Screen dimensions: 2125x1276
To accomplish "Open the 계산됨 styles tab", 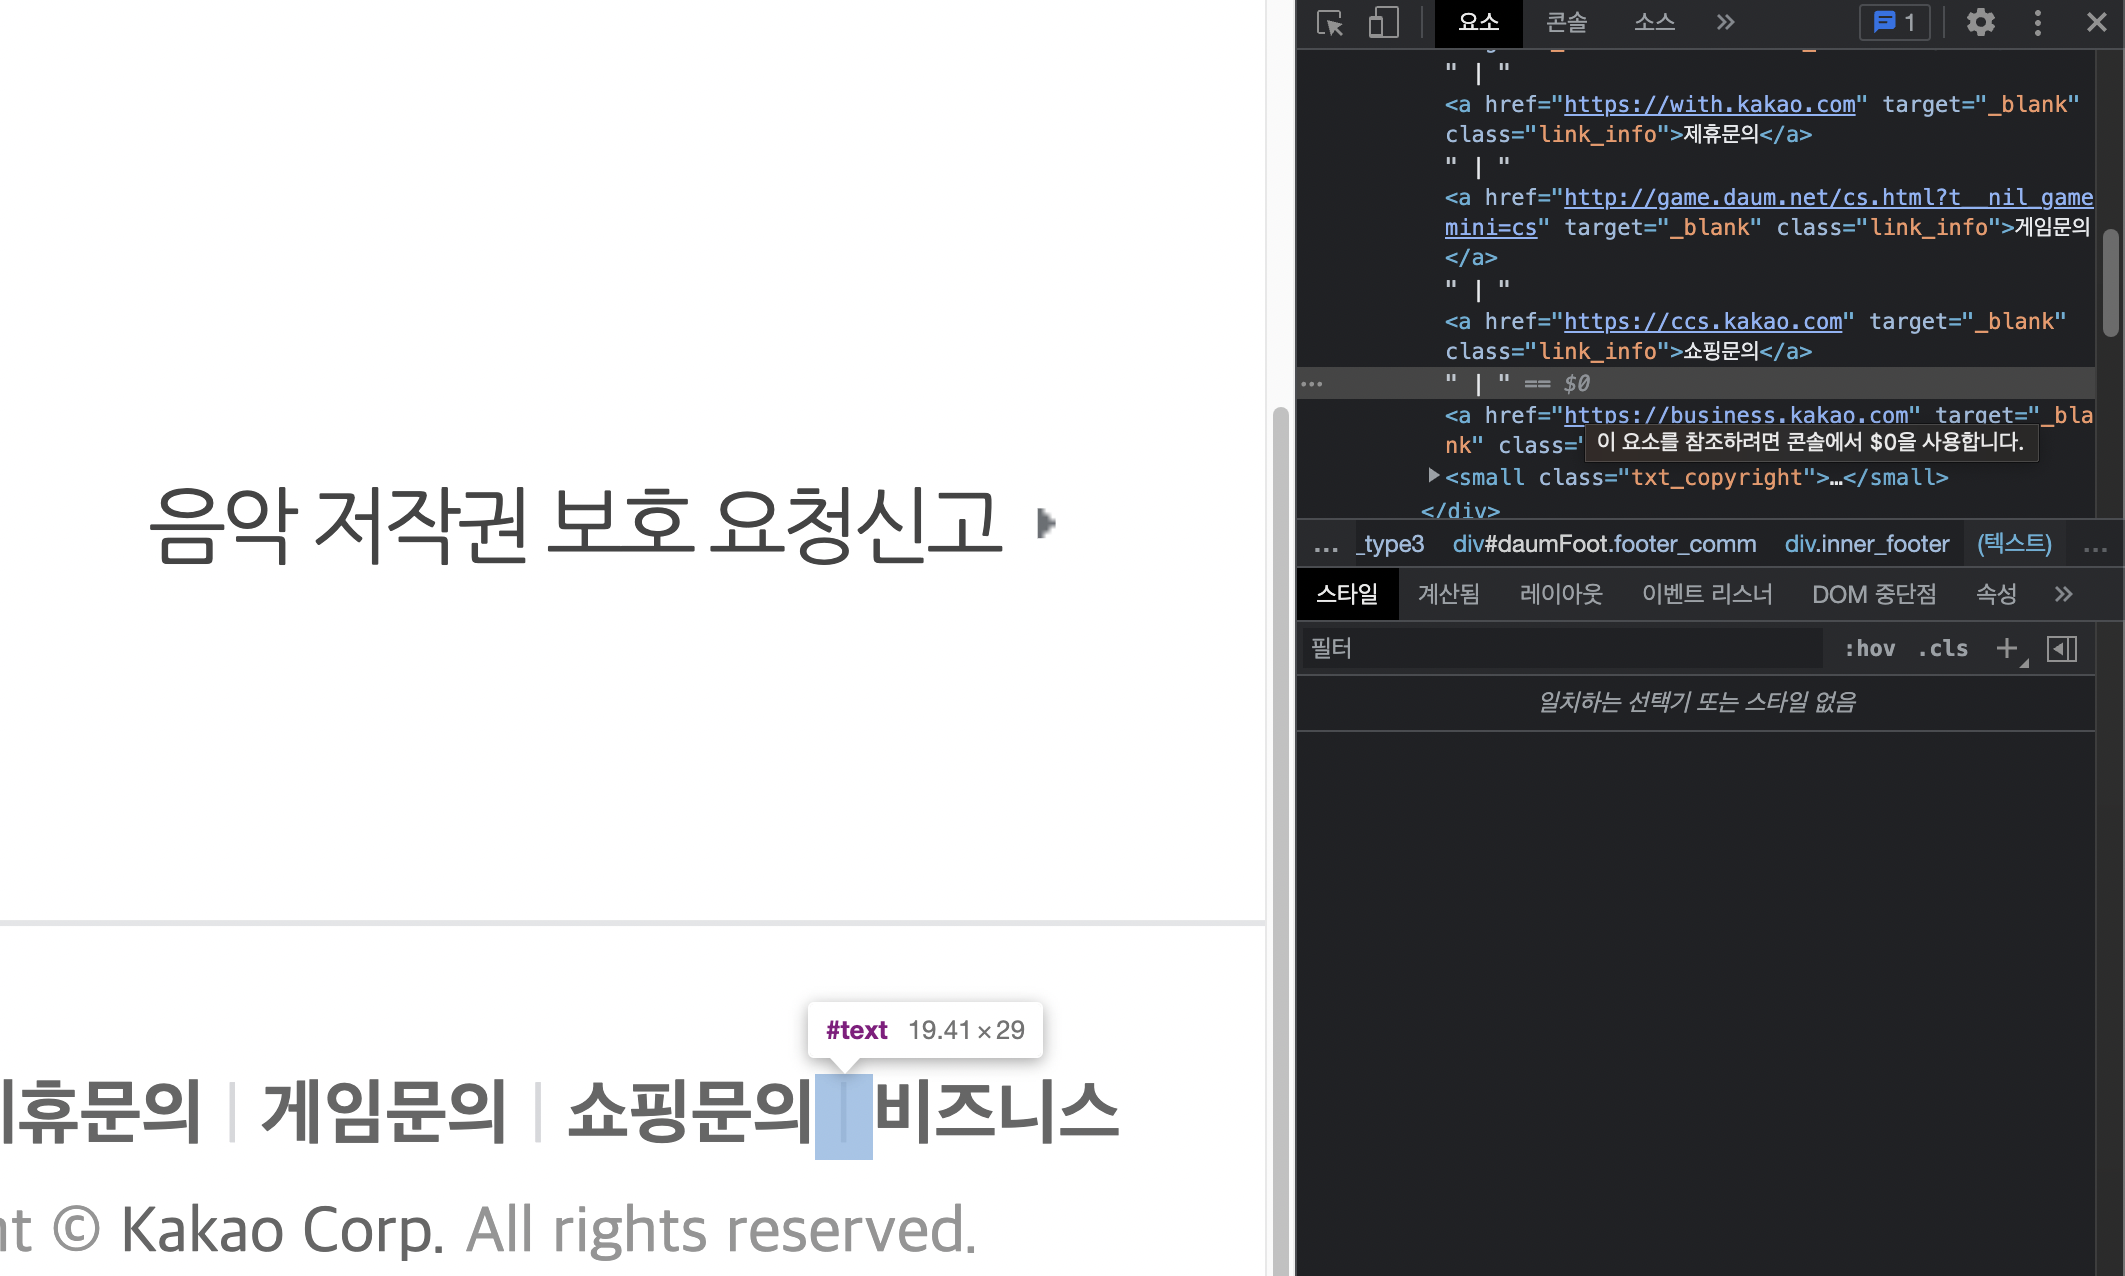I will (1449, 594).
